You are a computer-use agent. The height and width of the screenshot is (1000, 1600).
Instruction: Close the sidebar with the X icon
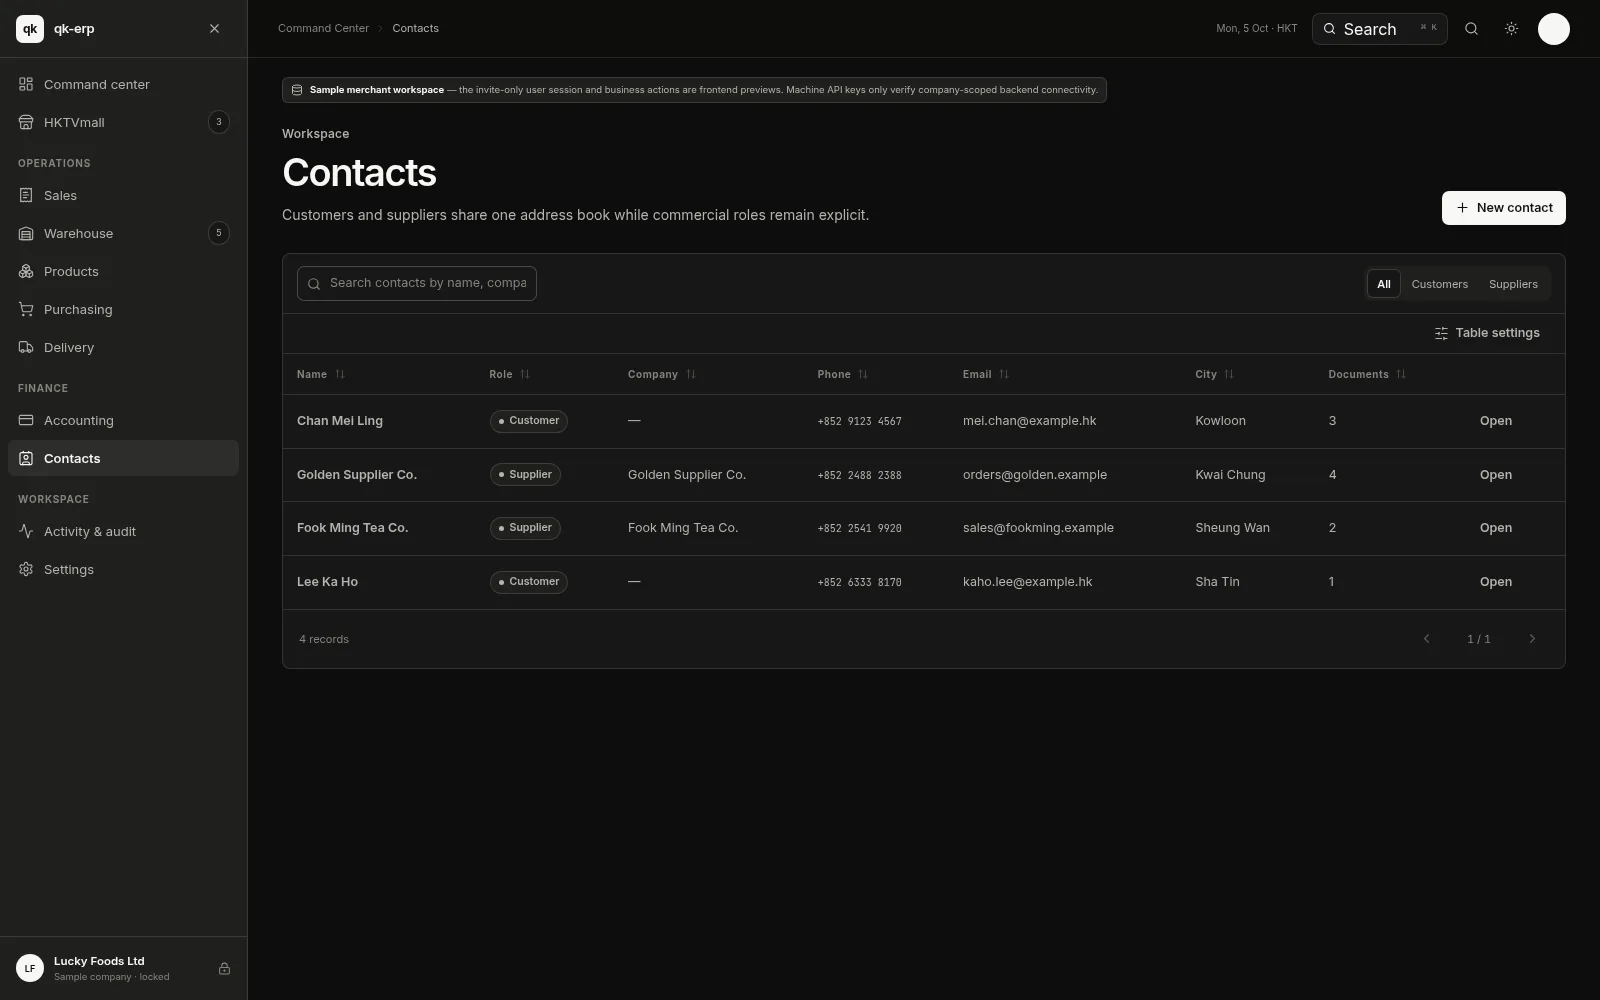pyautogui.click(x=214, y=29)
